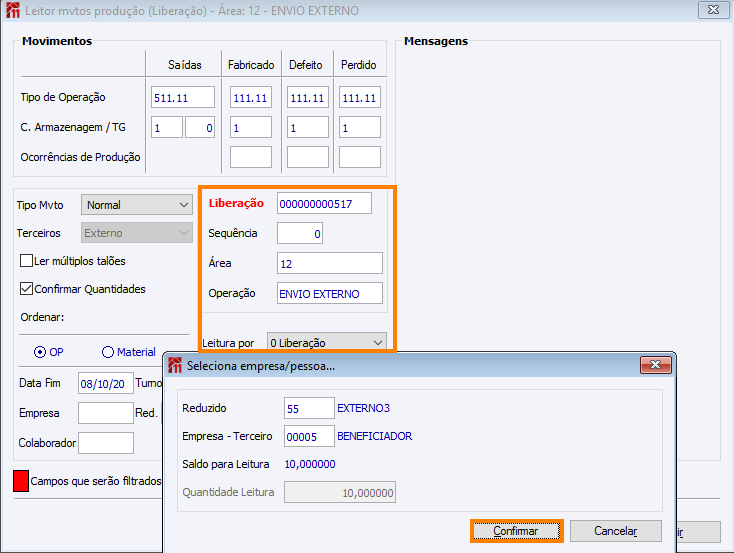
Task: Click the red Campos que serão filtrados swatch
Action: (x=21, y=481)
